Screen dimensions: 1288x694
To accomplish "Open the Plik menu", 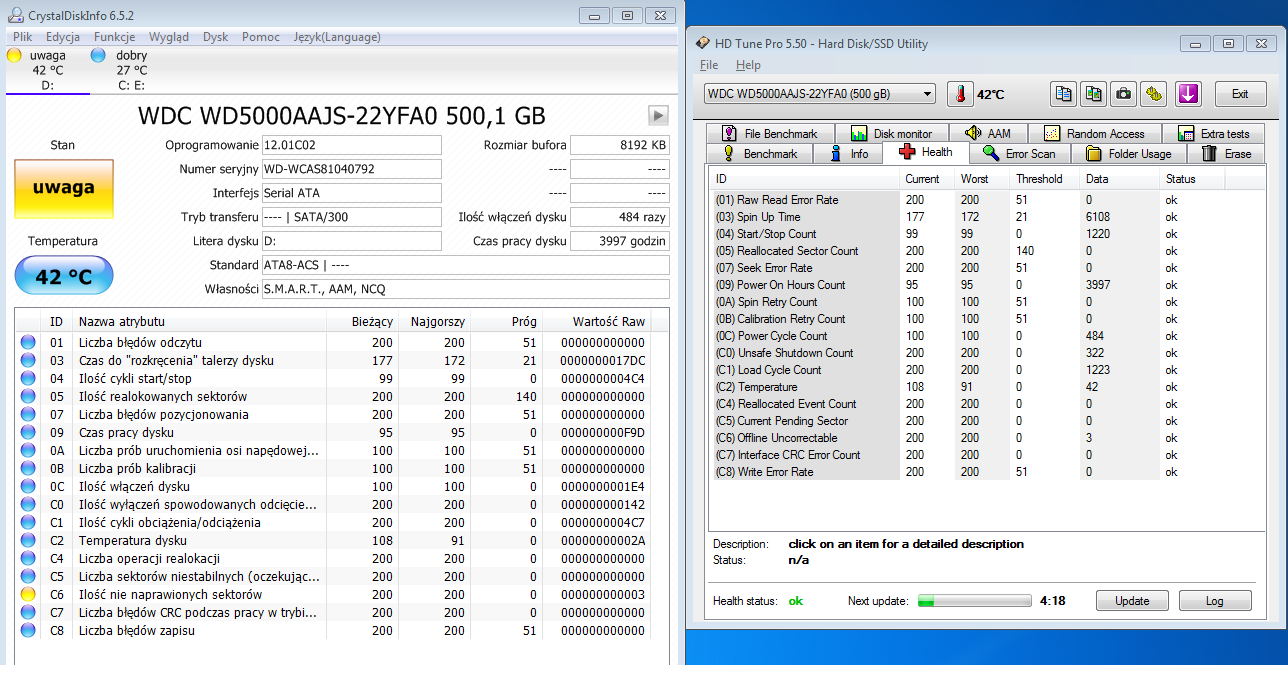I will point(23,37).
